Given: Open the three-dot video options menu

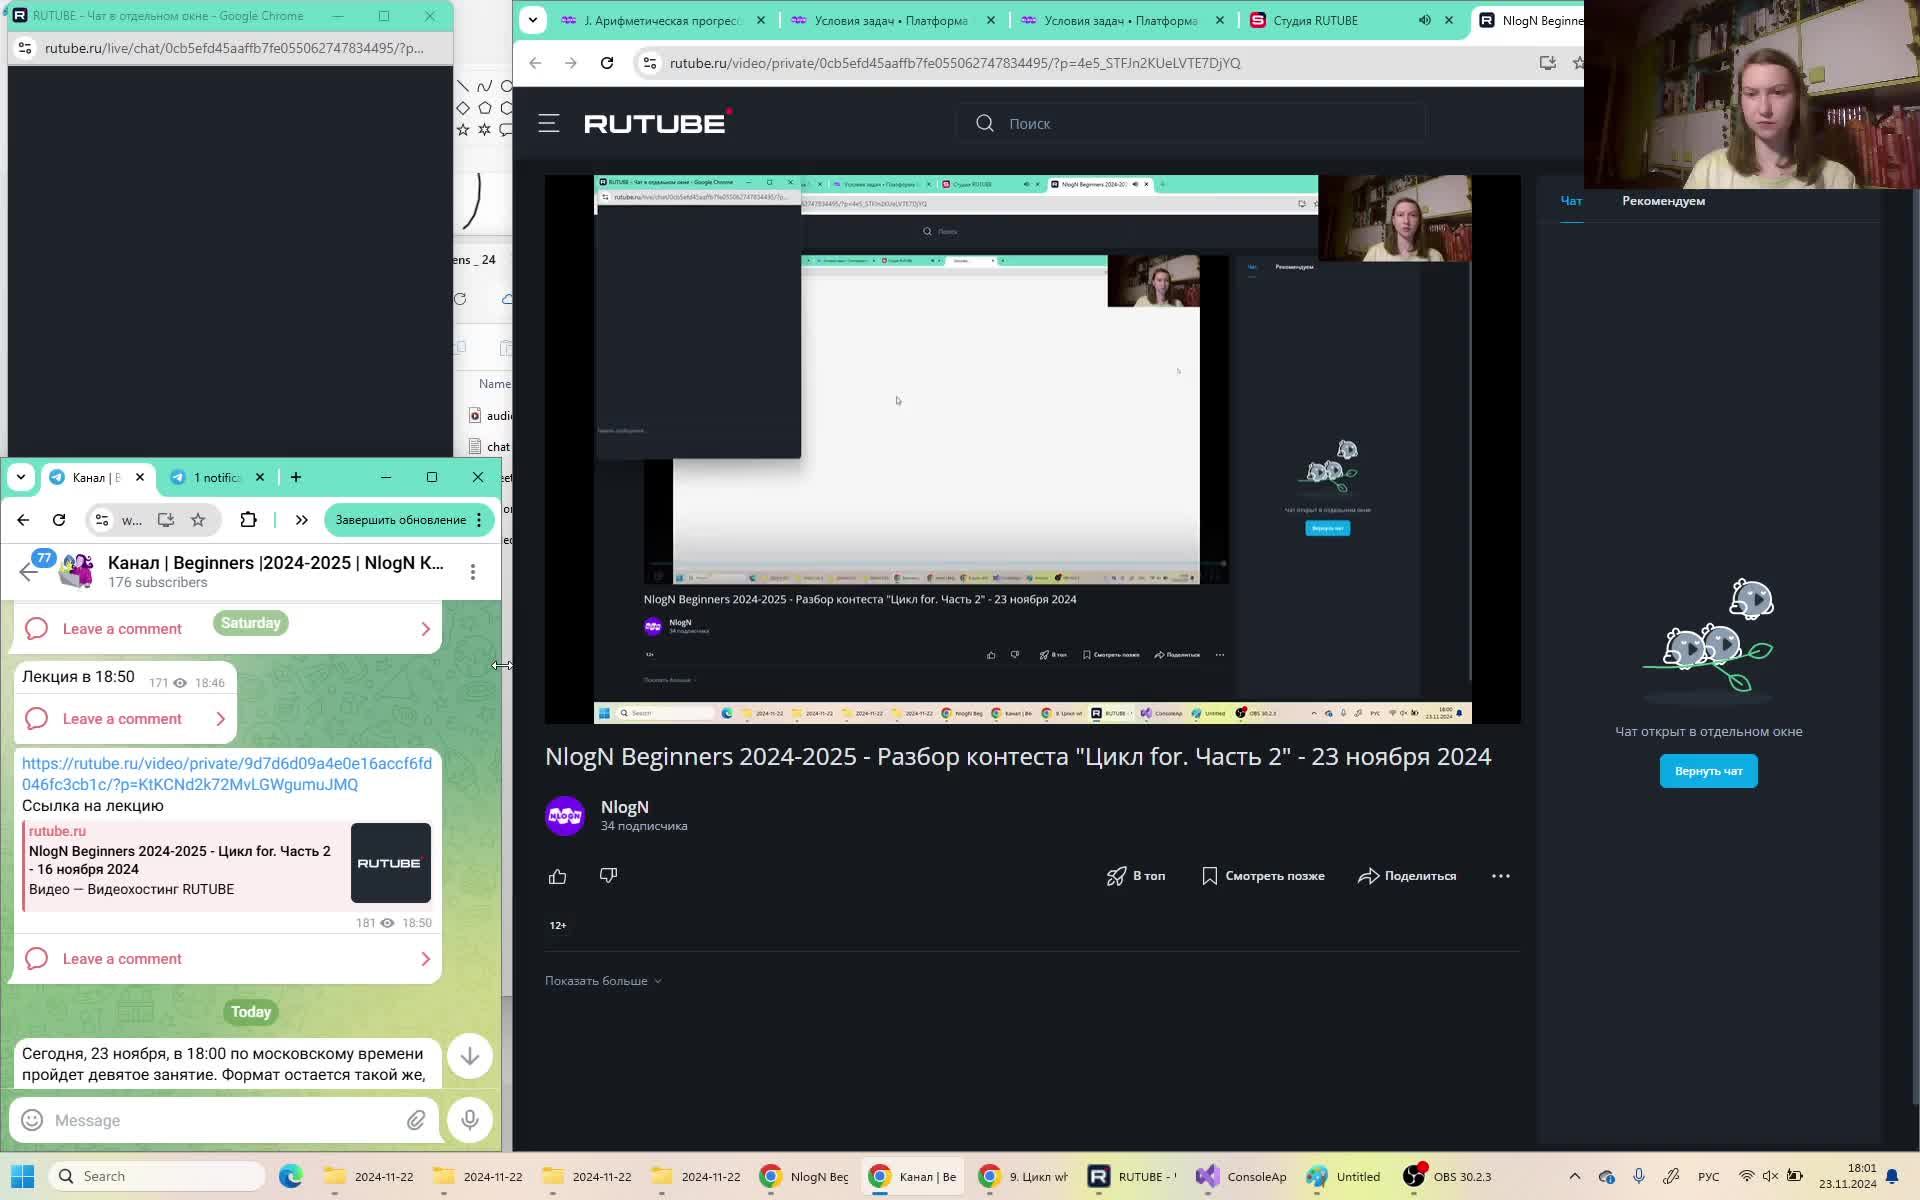Looking at the screenshot, I should (x=1500, y=876).
